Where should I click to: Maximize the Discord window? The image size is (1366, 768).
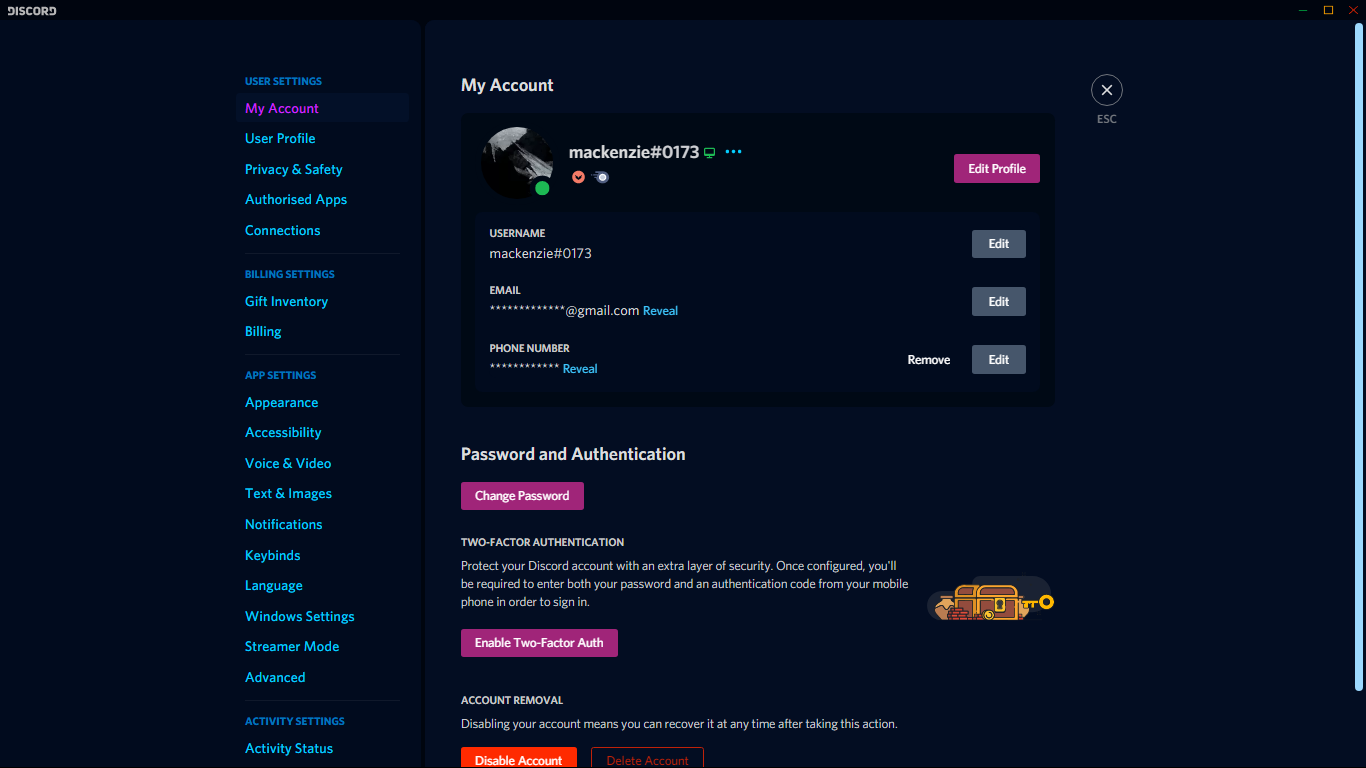pyautogui.click(x=1328, y=10)
